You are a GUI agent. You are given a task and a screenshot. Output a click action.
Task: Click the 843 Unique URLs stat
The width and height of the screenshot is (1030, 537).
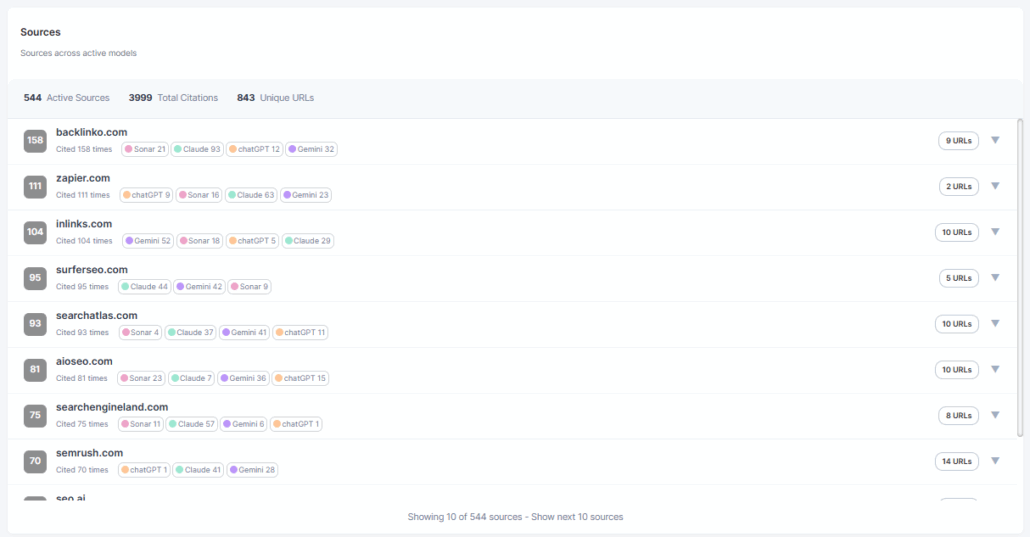pos(275,97)
